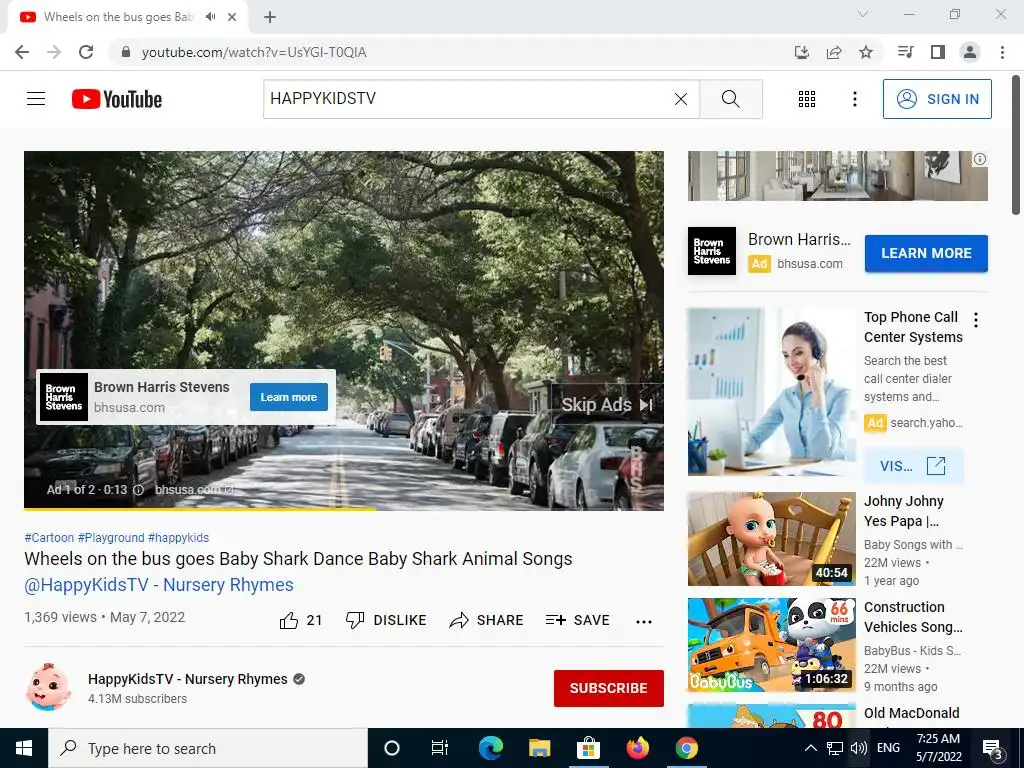The image size is (1024, 768).
Task: Go back with browser back arrow
Action: pos(22,52)
